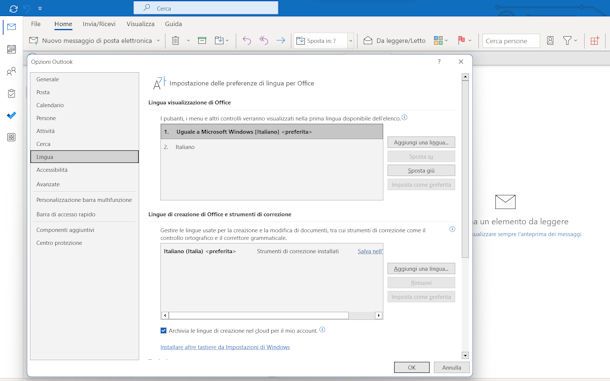Click info icon beside authoring languages description

click(x=452, y=229)
